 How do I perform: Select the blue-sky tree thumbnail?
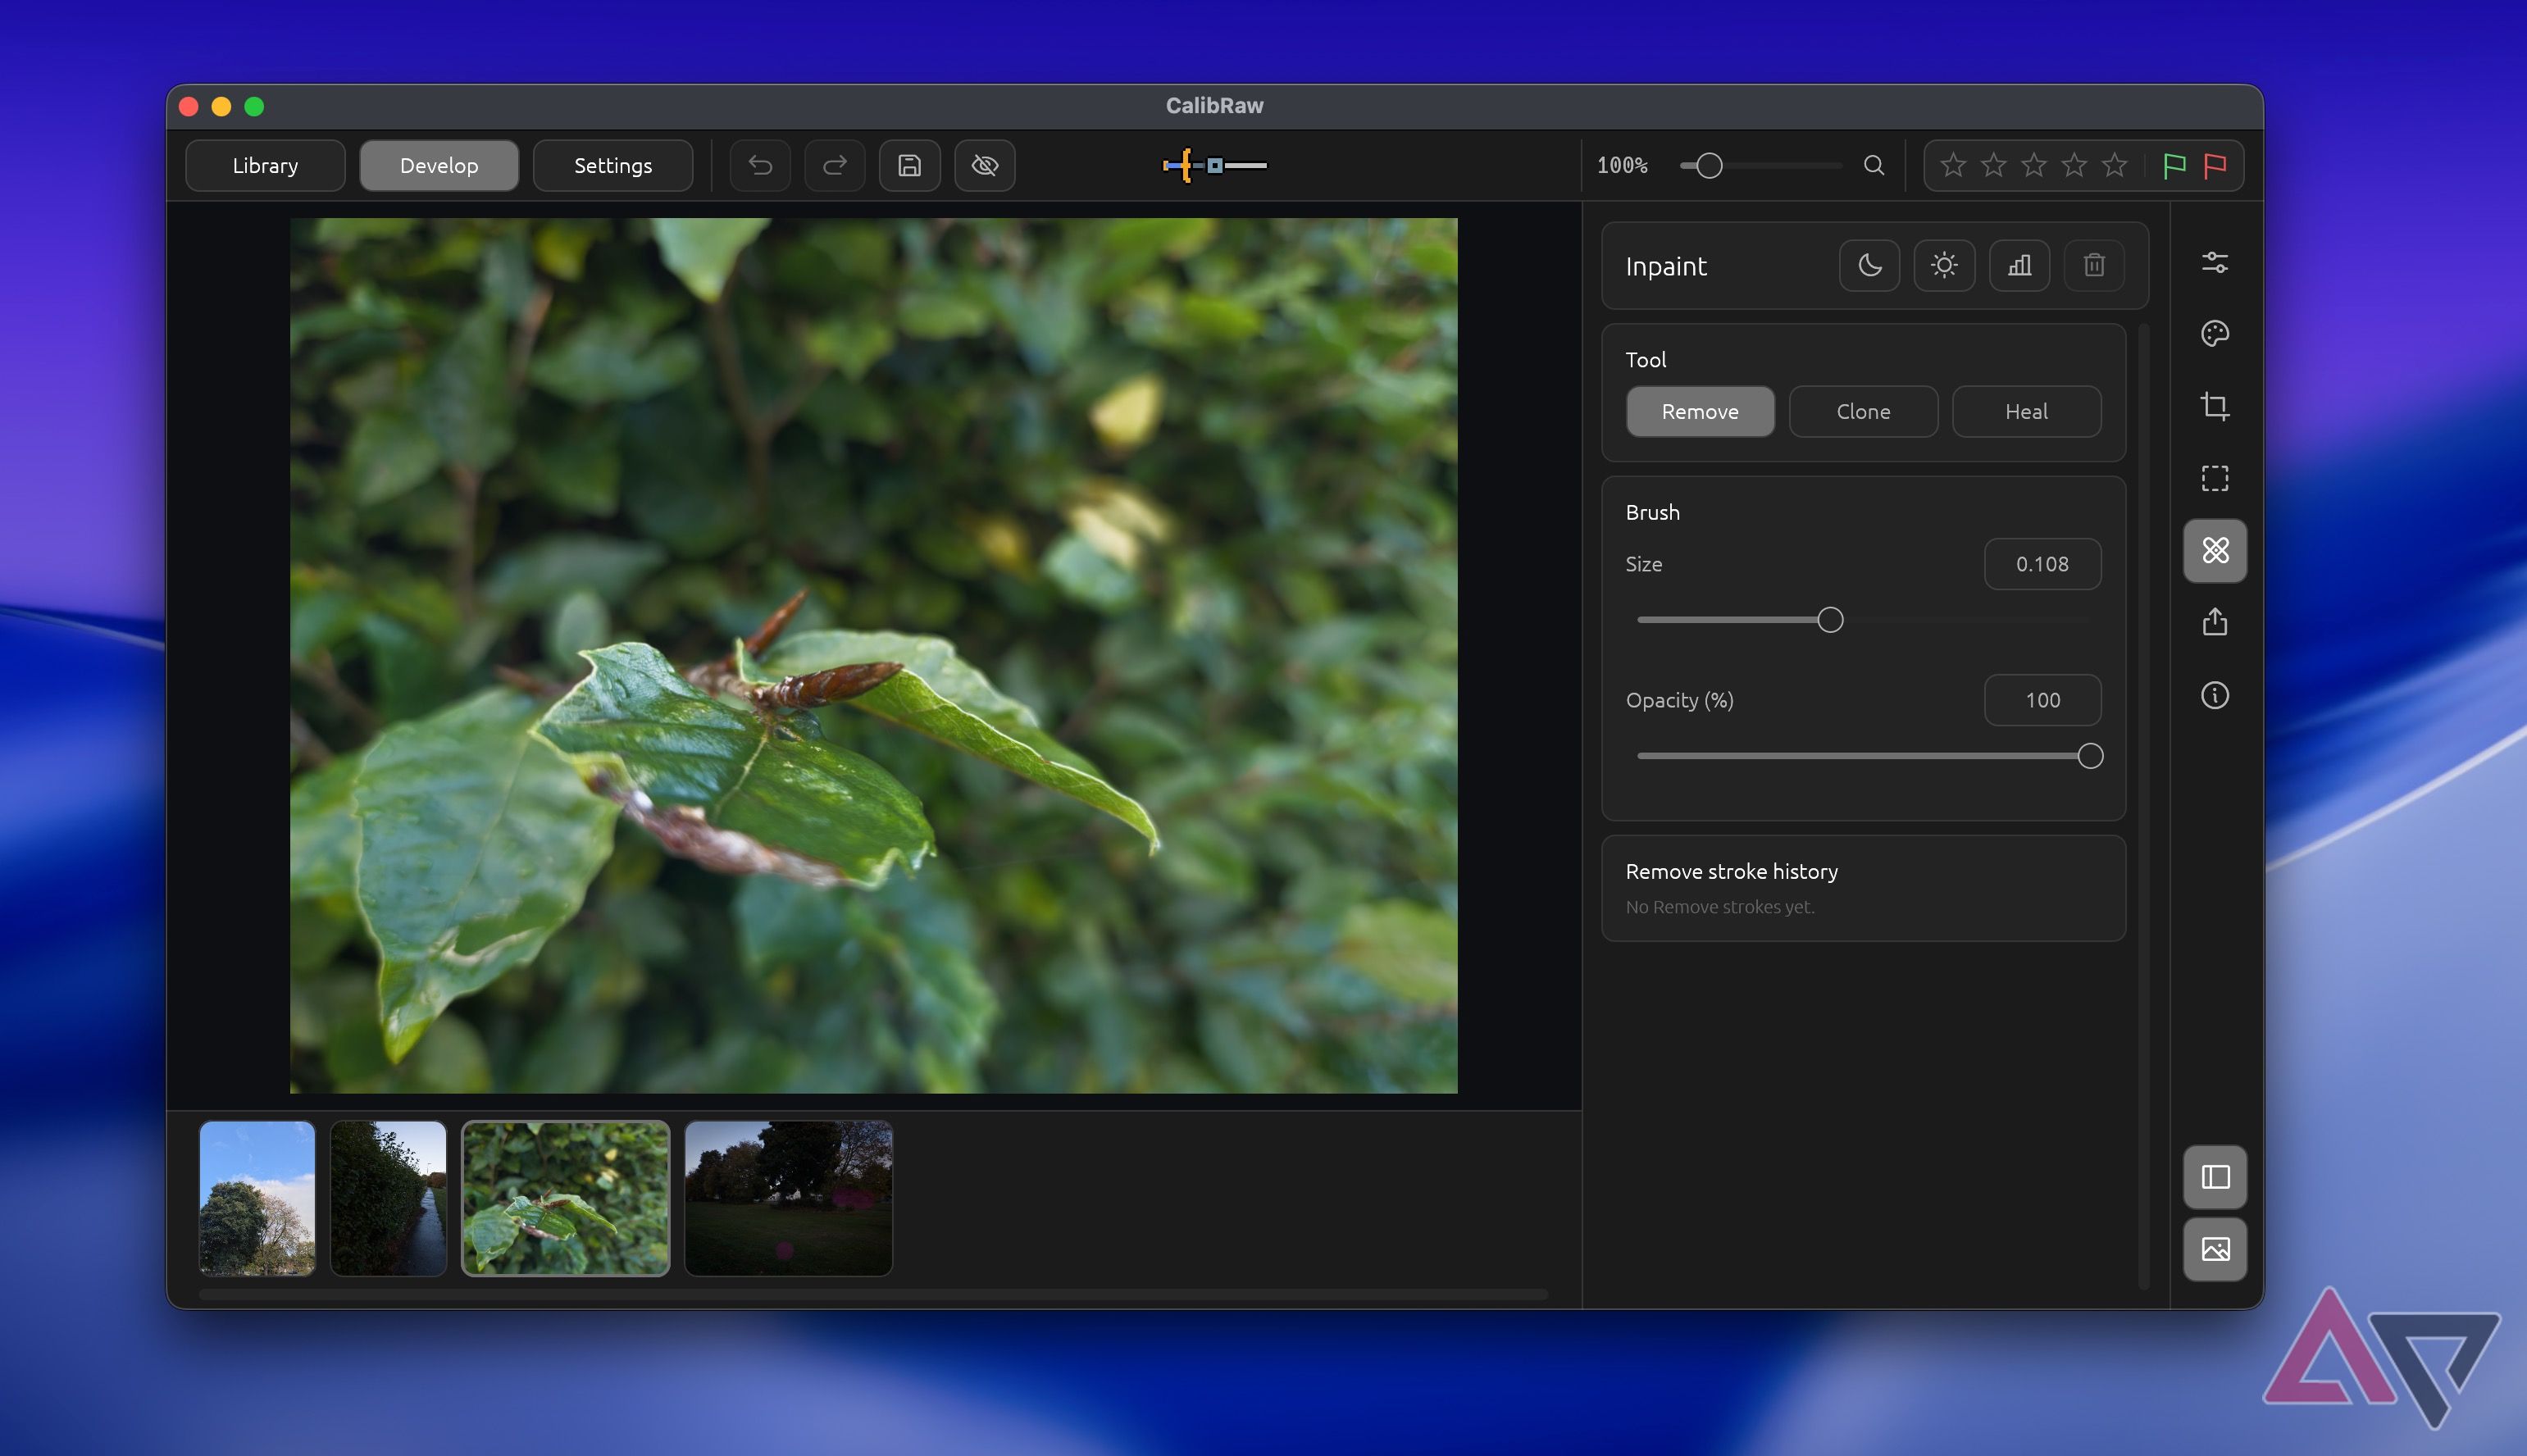pos(257,1198)
